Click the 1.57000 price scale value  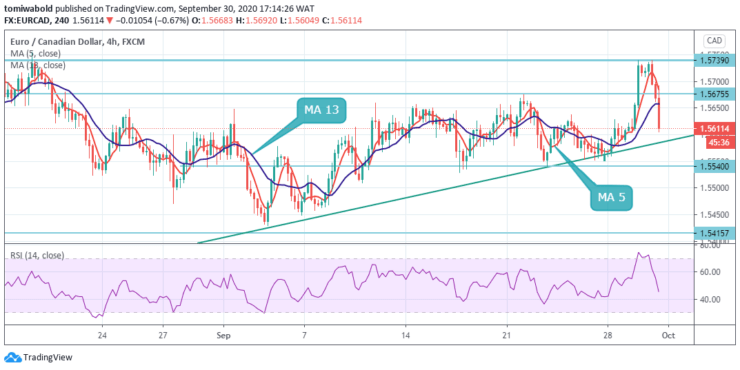tap(714, 81)
